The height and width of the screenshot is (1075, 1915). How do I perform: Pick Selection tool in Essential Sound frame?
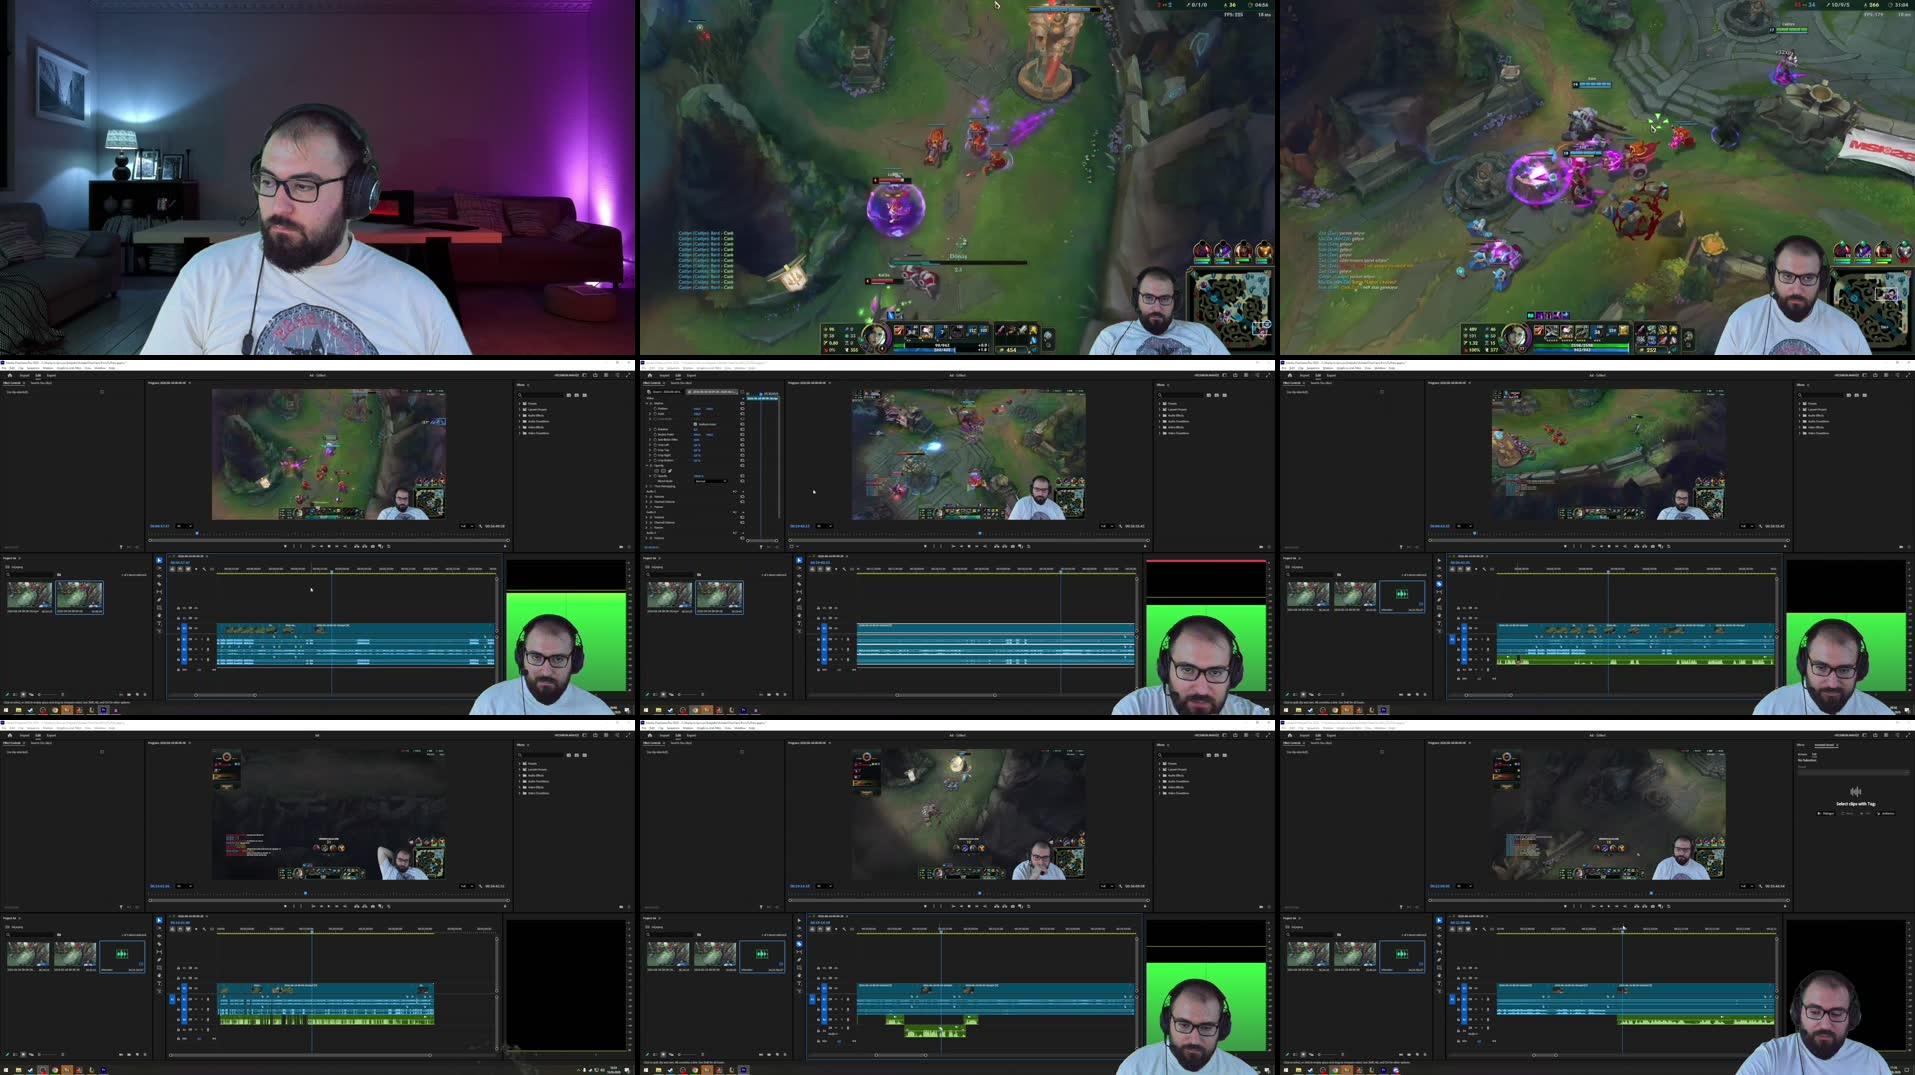[1439, 920]
